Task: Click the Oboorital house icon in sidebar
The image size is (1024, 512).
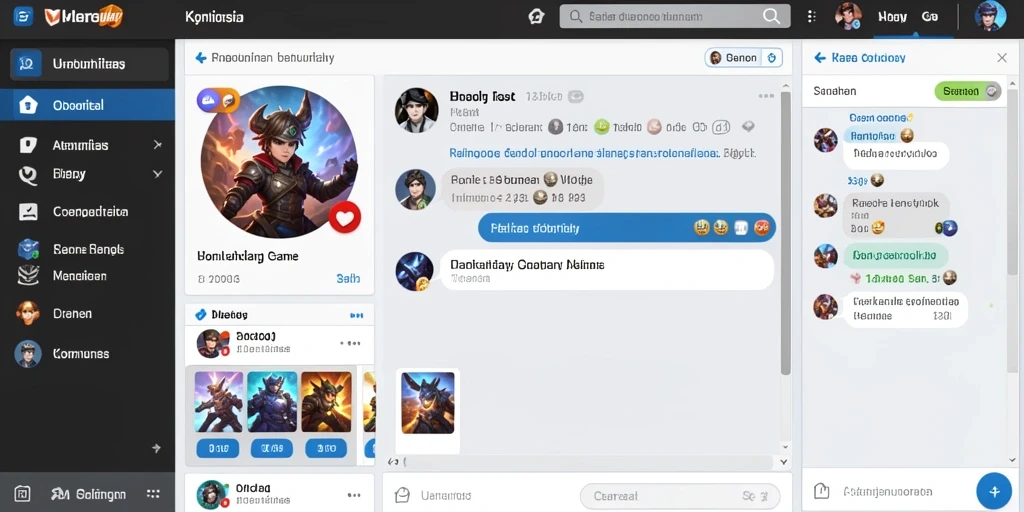Action: pyautogui.click(x=28, y=104)
